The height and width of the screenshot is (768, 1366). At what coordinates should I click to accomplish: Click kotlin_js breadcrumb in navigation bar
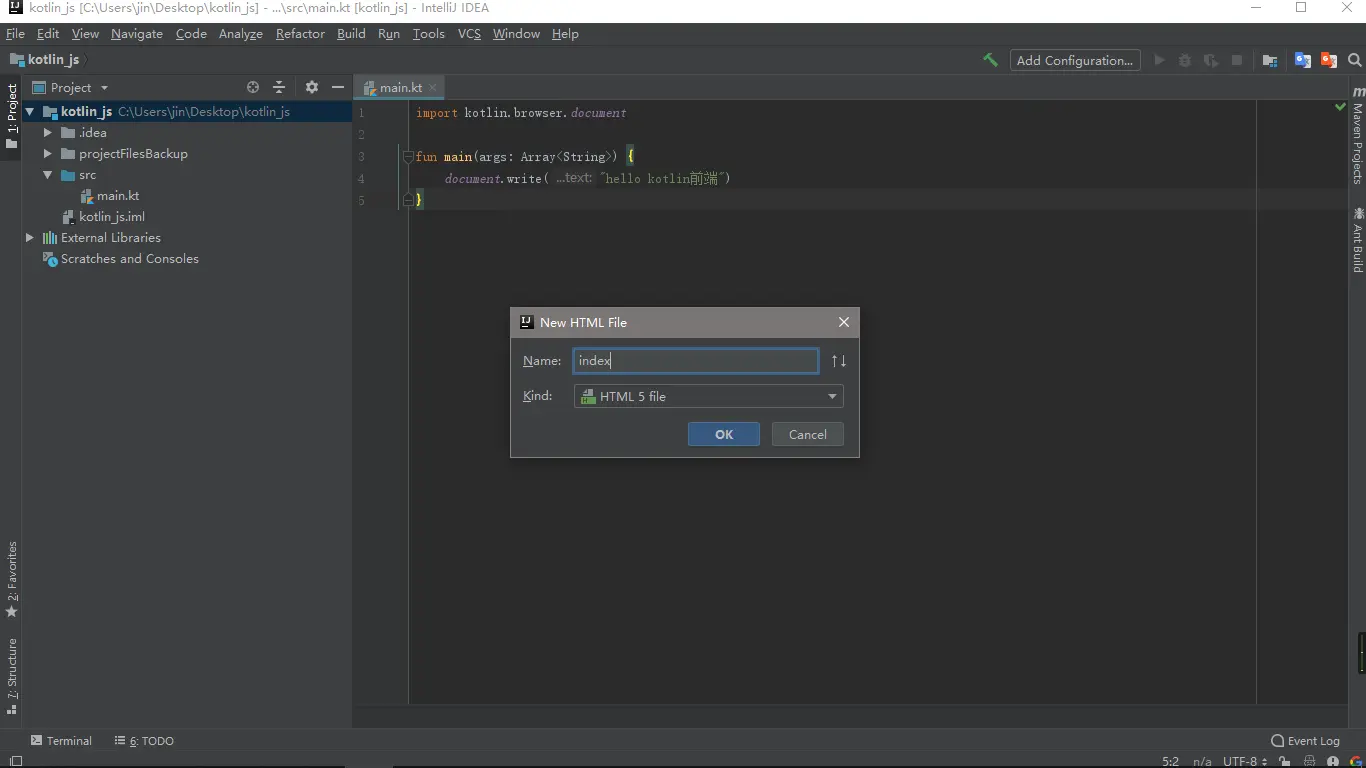[x=46, y=60]
